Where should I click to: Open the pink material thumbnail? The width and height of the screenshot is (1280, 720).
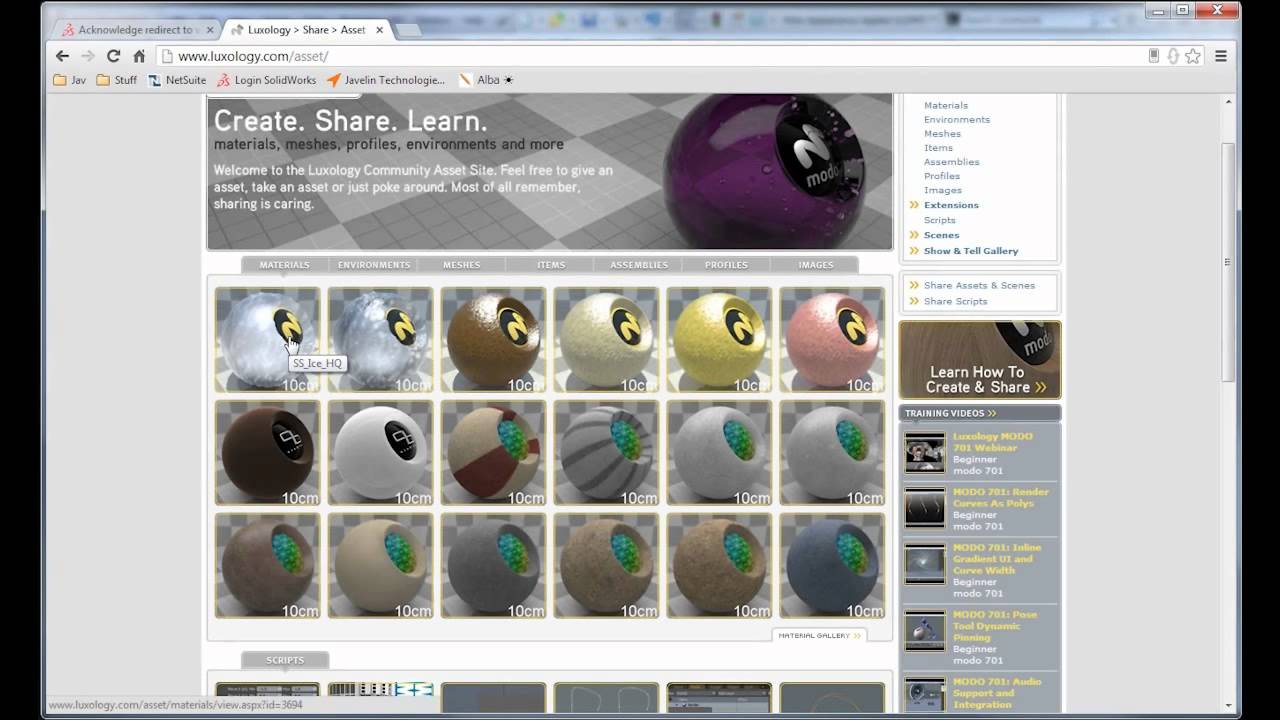(832, 339)
